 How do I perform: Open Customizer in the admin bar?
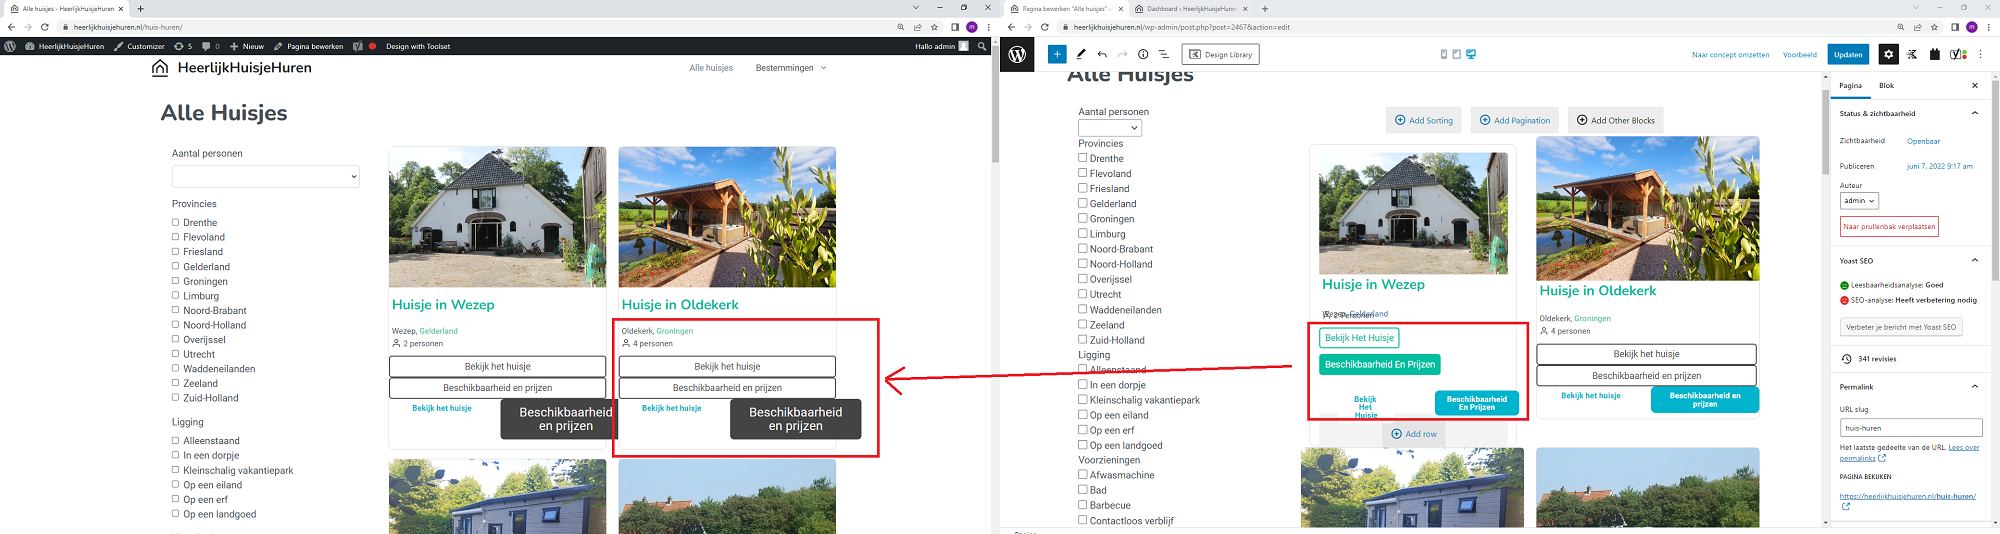[x=139, y=46]
